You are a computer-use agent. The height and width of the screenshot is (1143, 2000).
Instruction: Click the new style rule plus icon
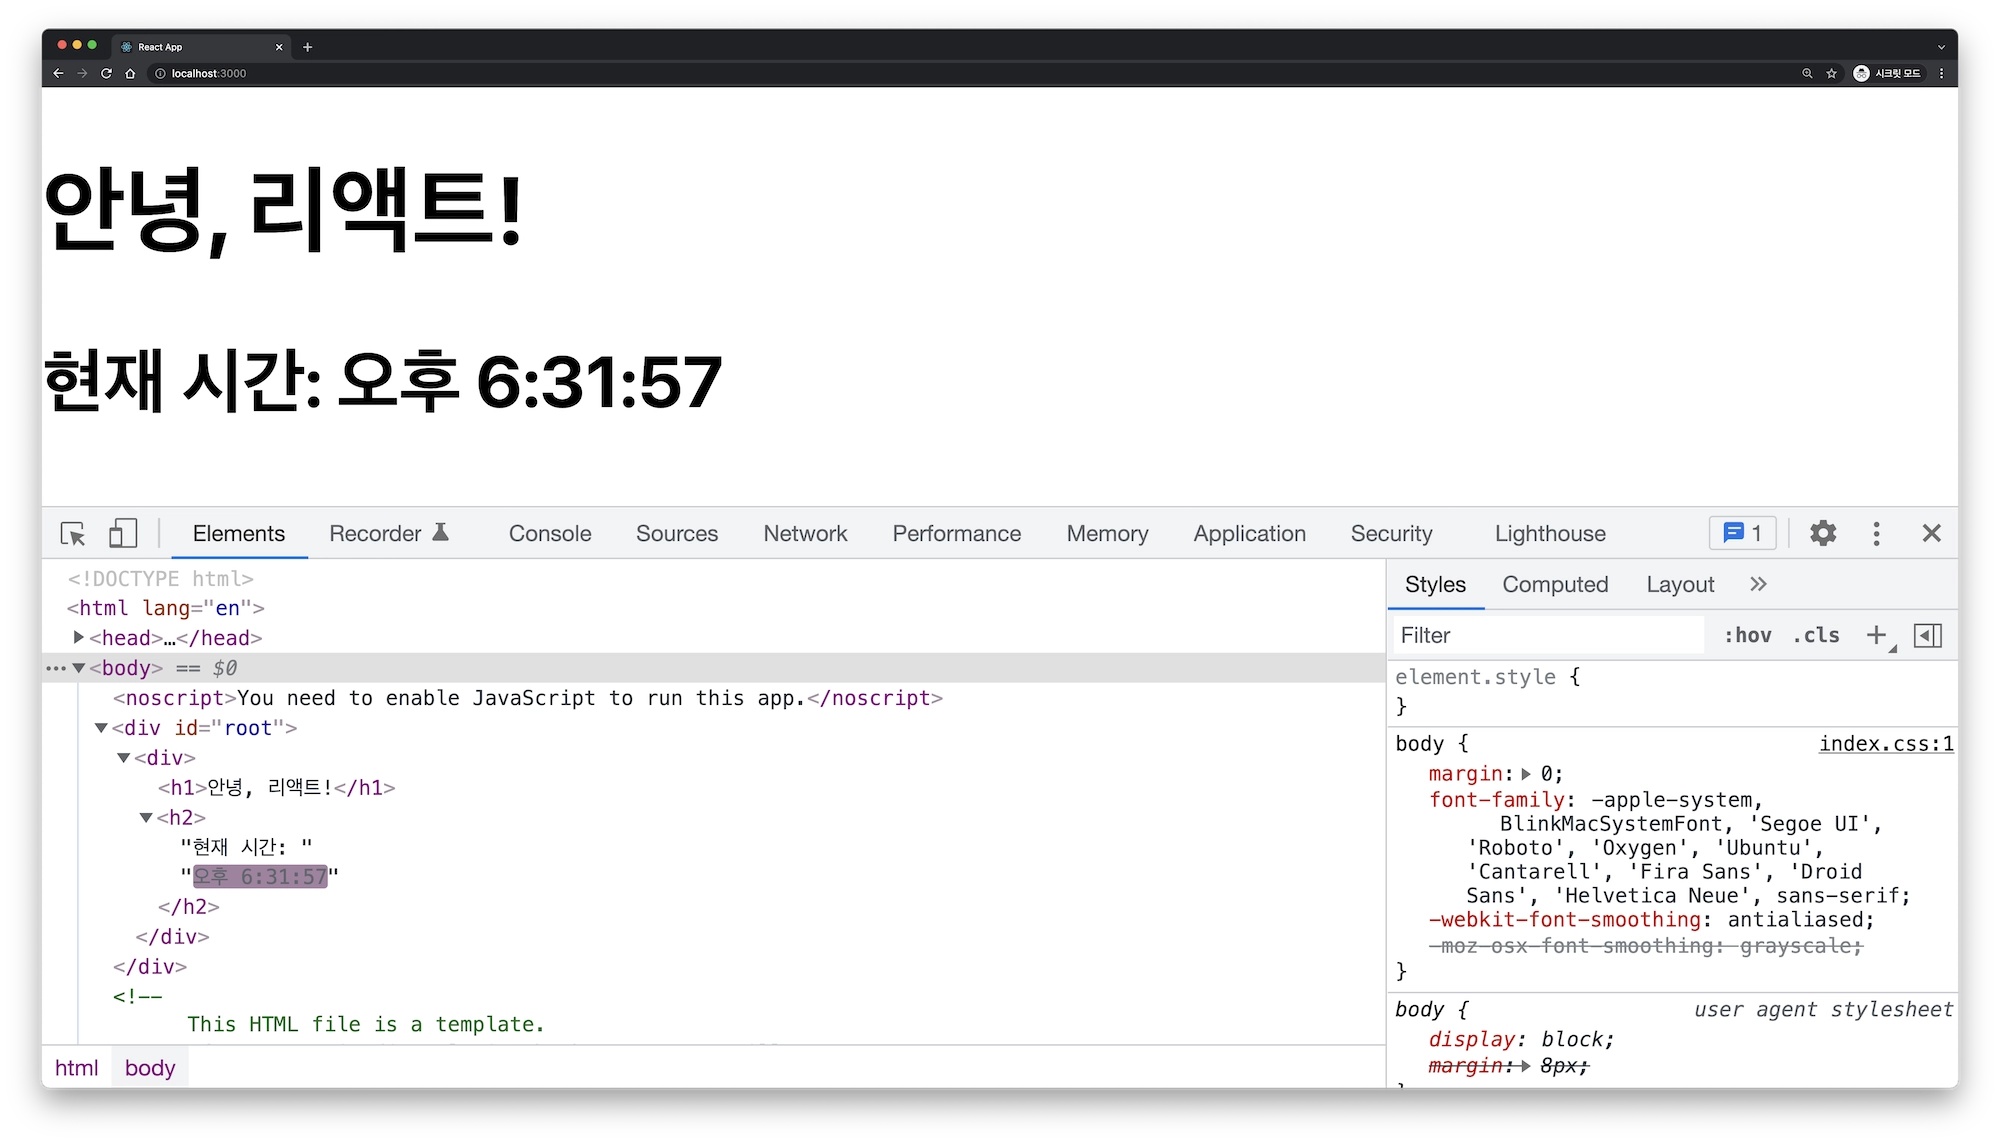1876,635
